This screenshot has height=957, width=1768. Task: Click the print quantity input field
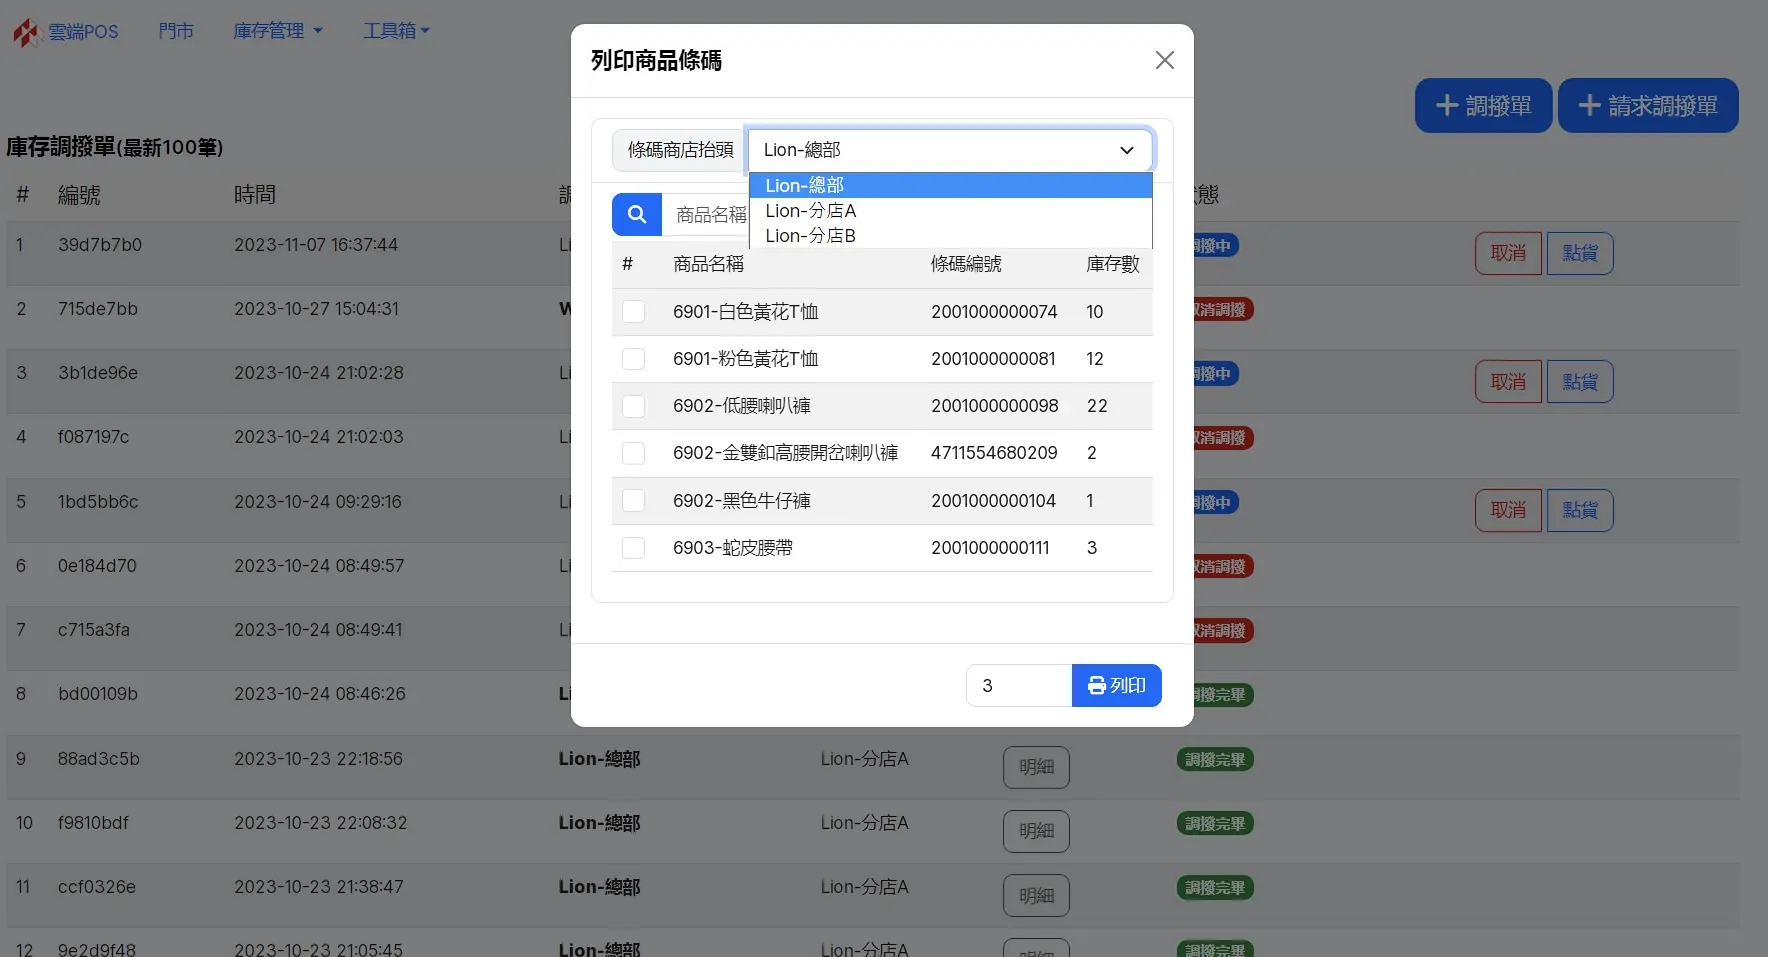click(1018, 686)
